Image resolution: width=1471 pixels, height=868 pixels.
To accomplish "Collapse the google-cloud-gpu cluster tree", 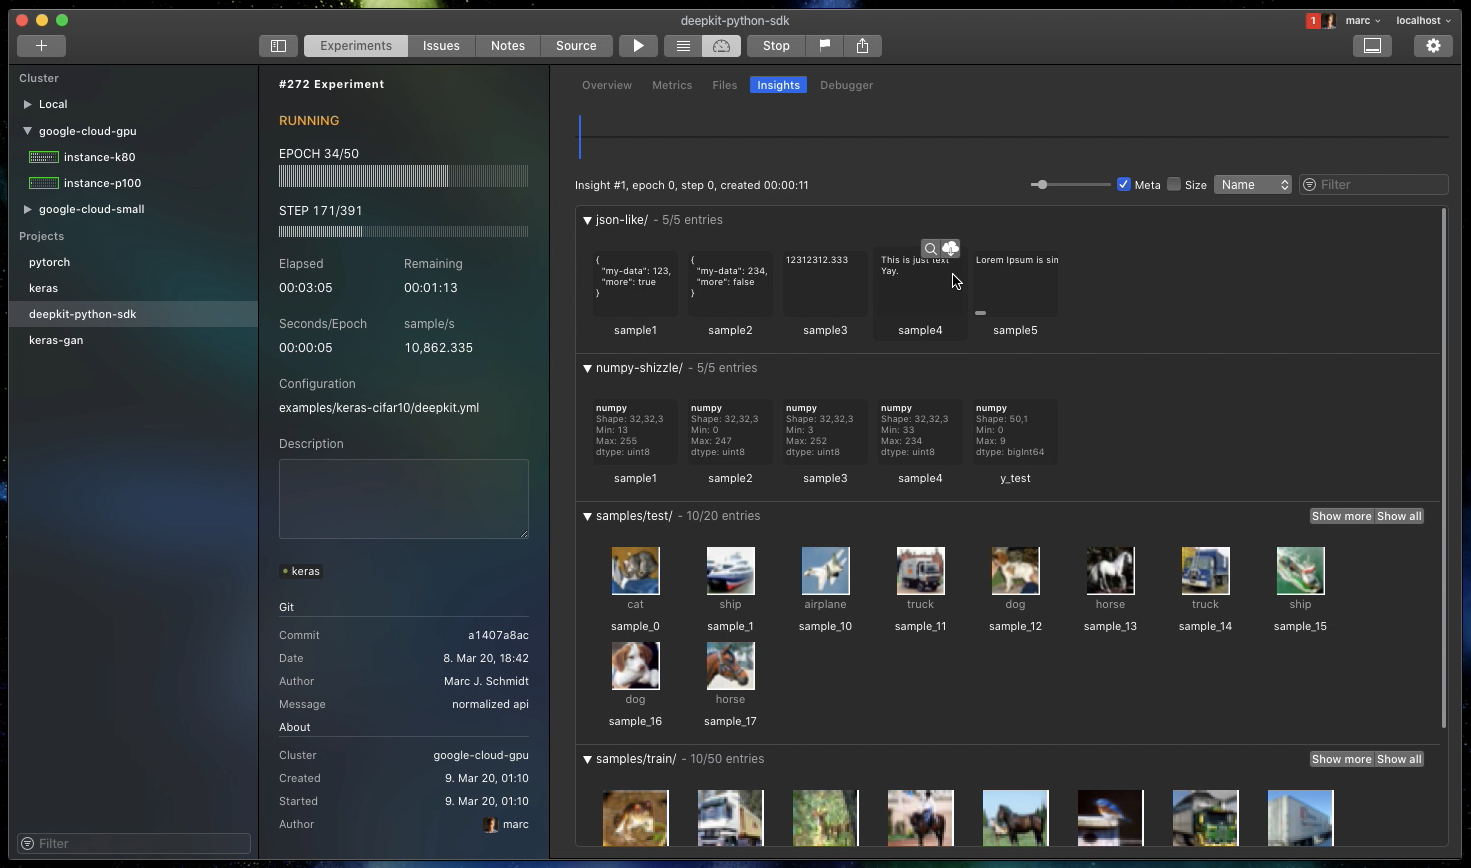I will pos(28,130).
